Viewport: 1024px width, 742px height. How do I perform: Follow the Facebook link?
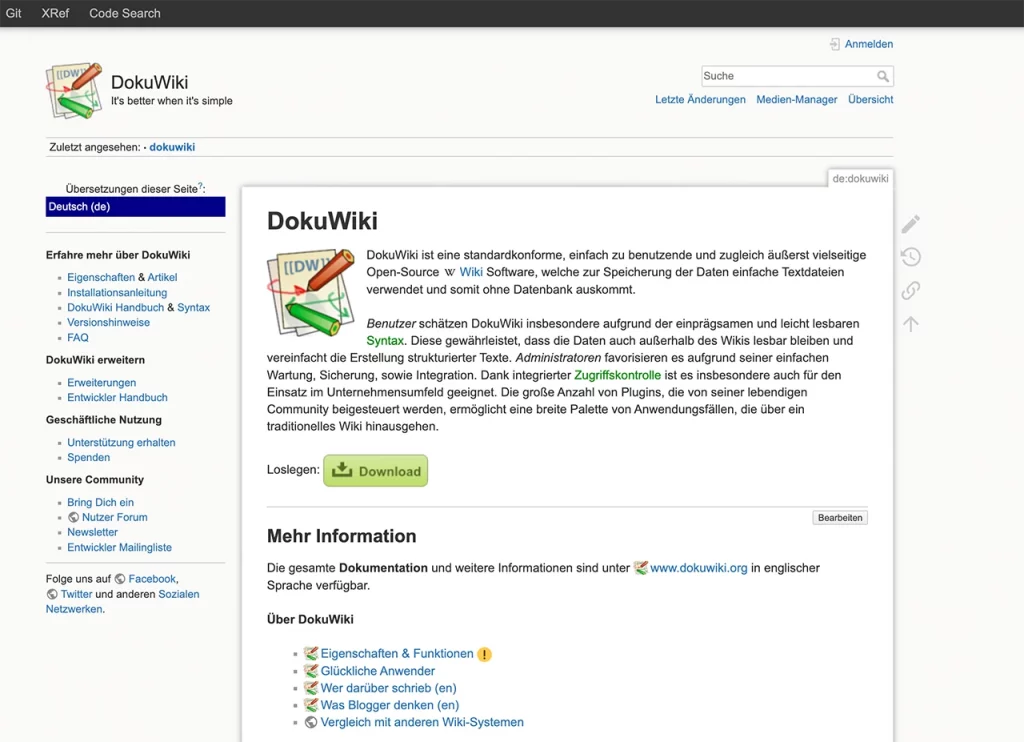click(x=152, y=579)
